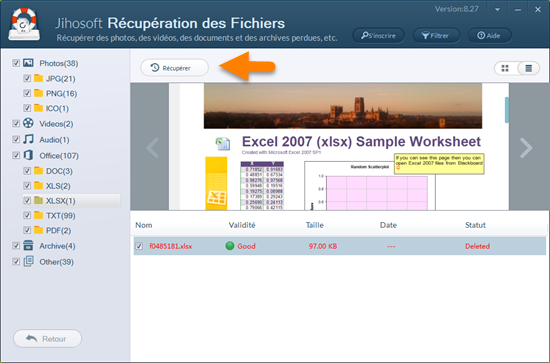
Task: Open the TXT(99) folder label
Action: [61, 216]
